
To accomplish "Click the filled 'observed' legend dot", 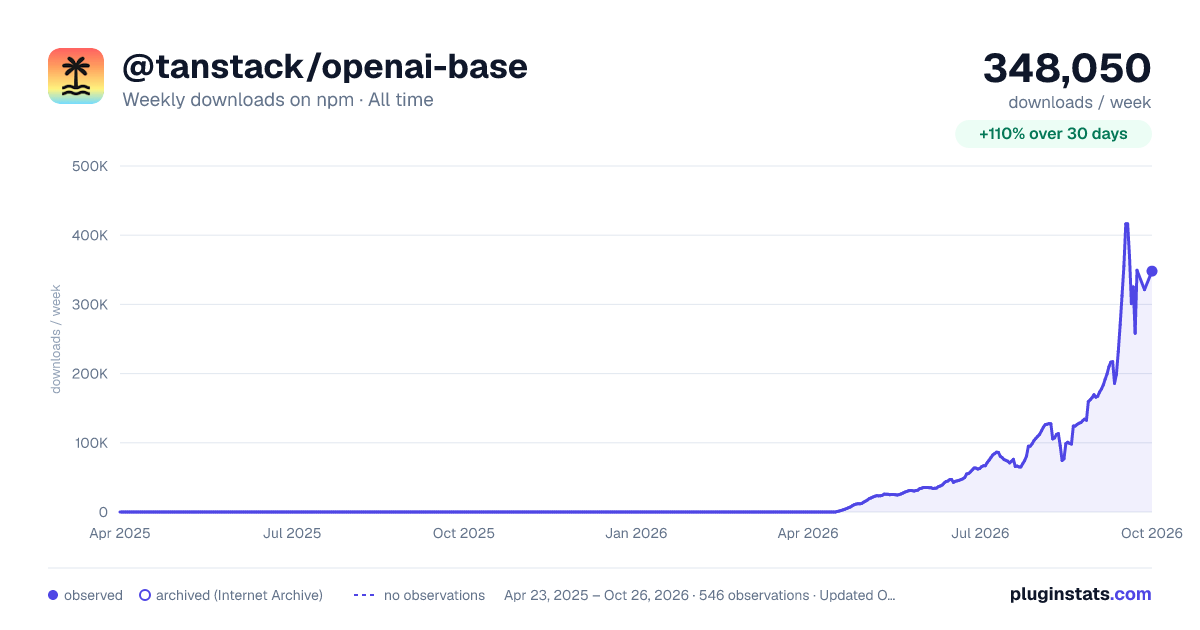I will (53, 595).
